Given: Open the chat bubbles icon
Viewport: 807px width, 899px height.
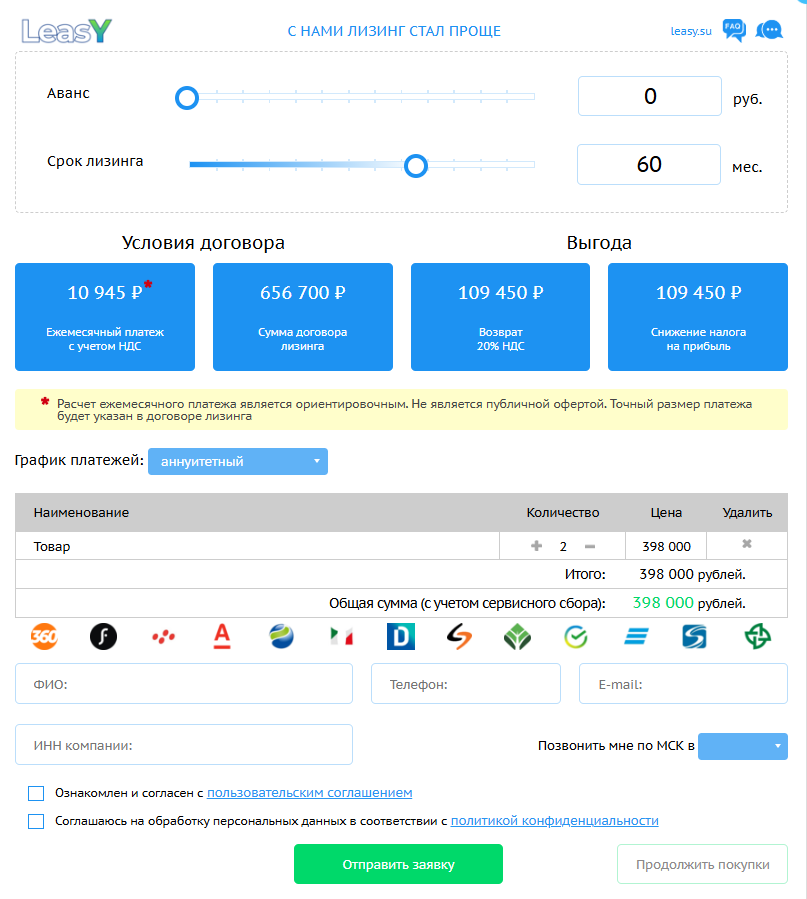Looking at the screenshot, I should (769, 30).
